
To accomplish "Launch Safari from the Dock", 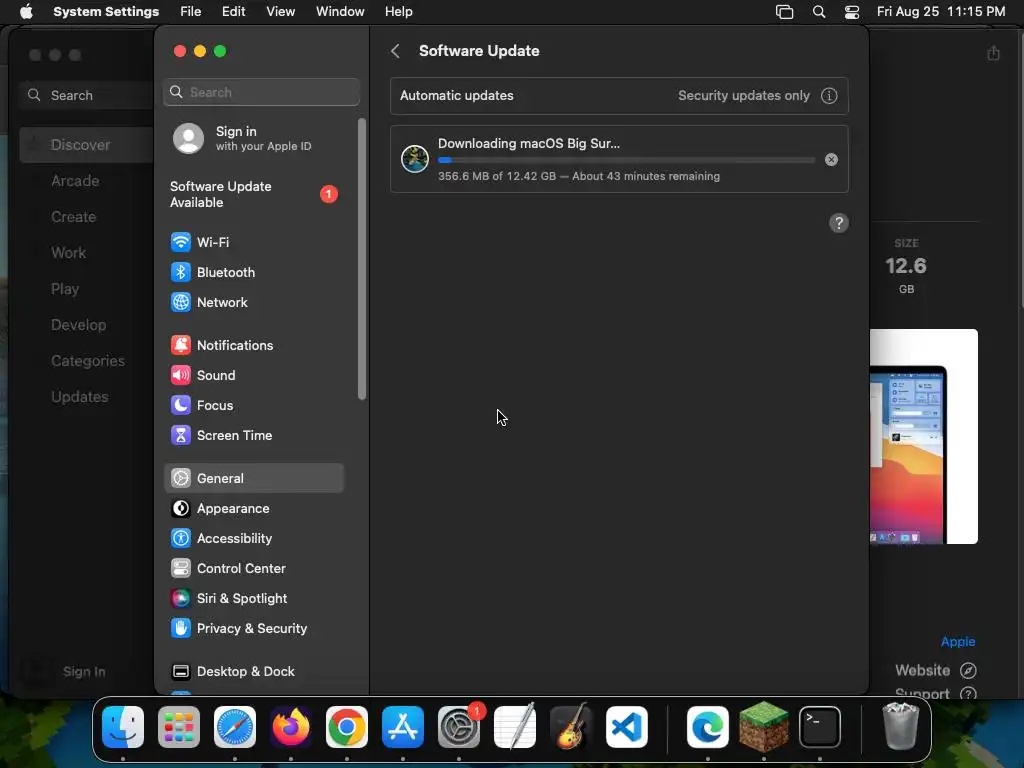I will point(234,727).
